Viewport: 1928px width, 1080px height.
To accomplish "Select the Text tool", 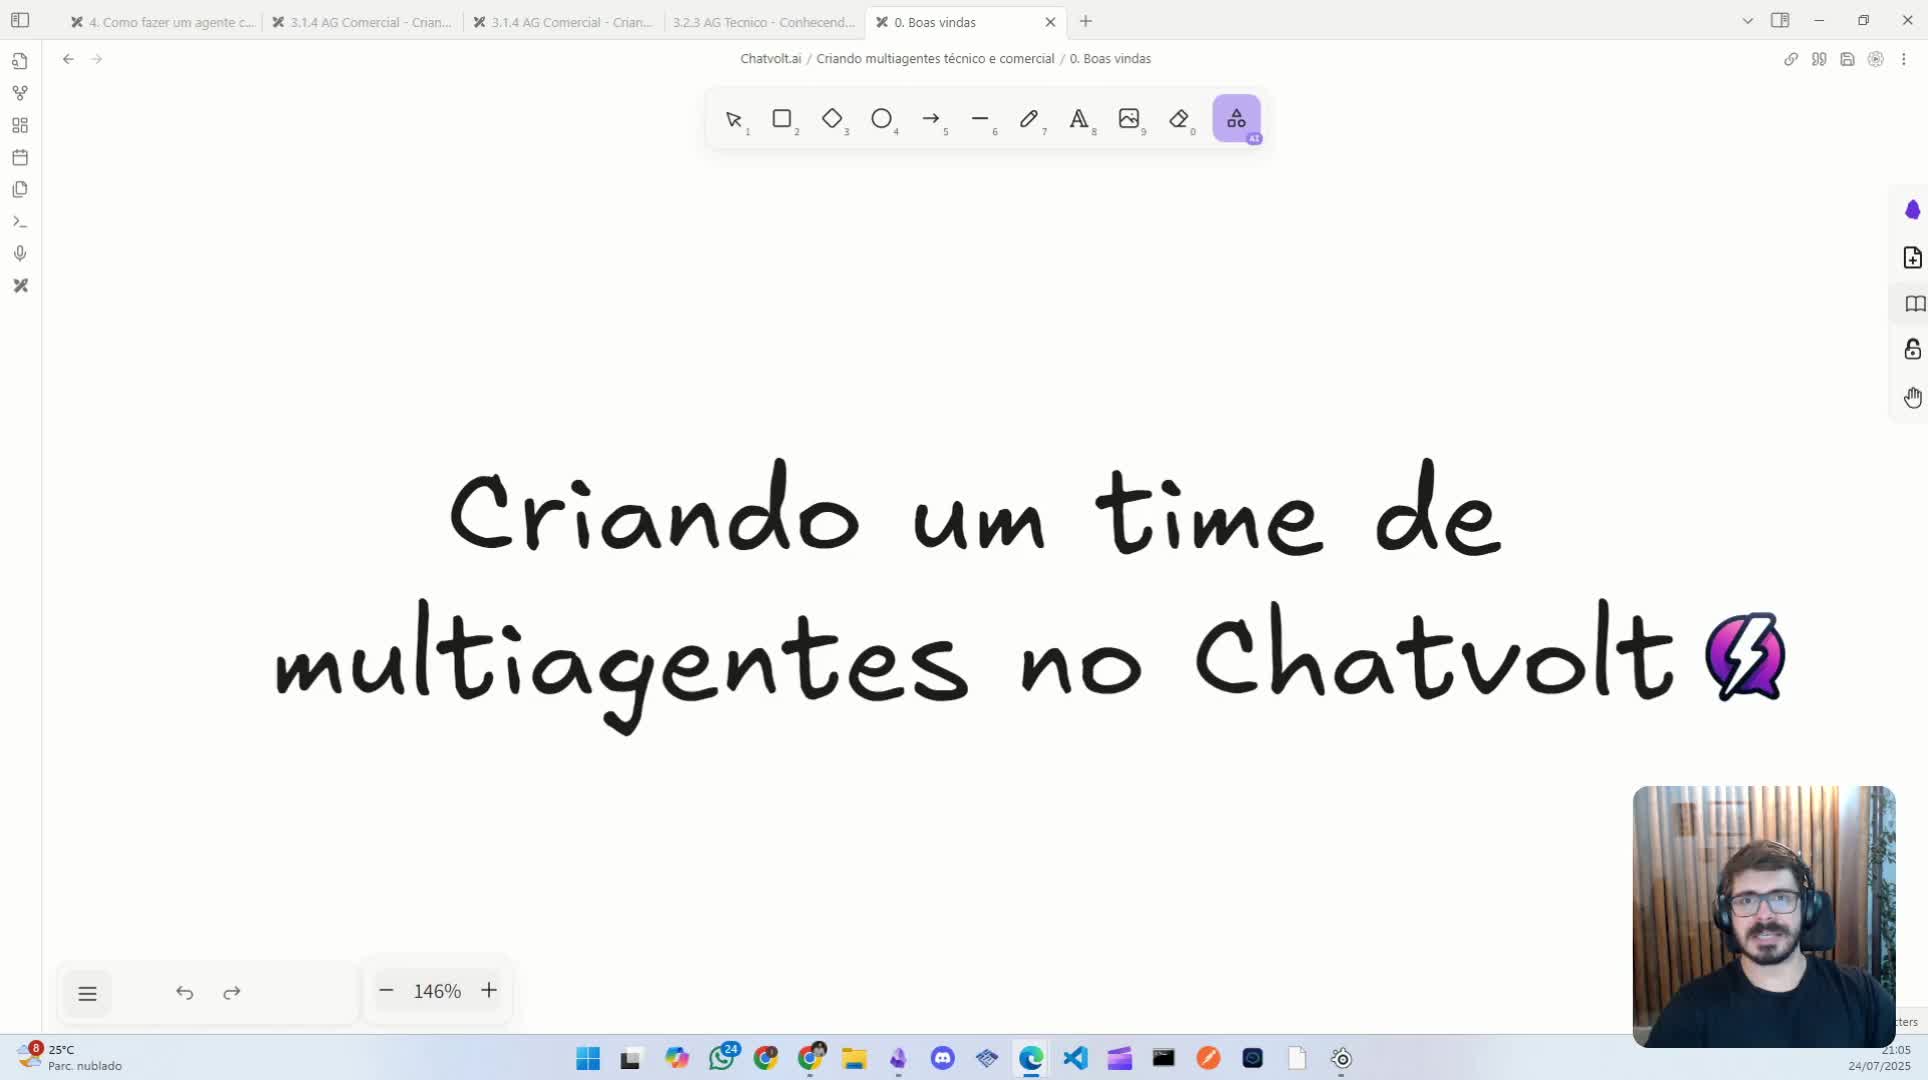I will click(1079, 119).
